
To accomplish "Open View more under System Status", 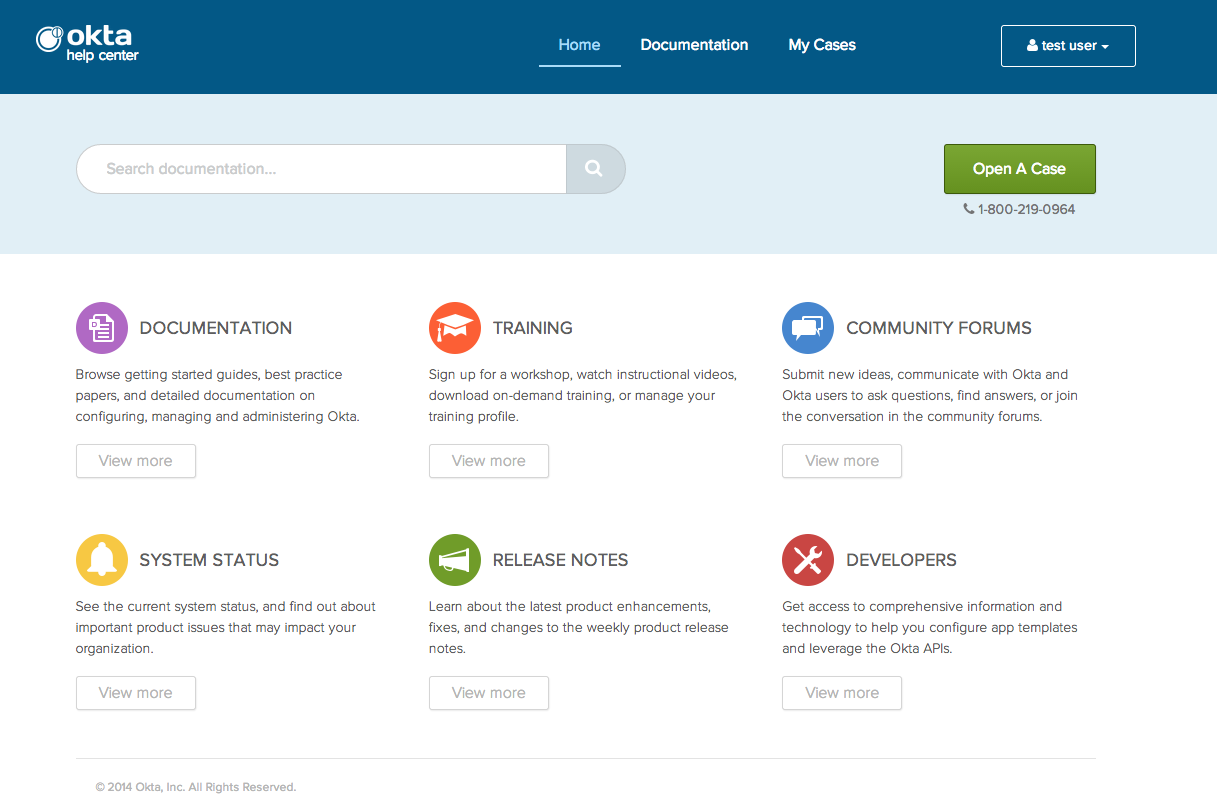I will pos(136,693).
